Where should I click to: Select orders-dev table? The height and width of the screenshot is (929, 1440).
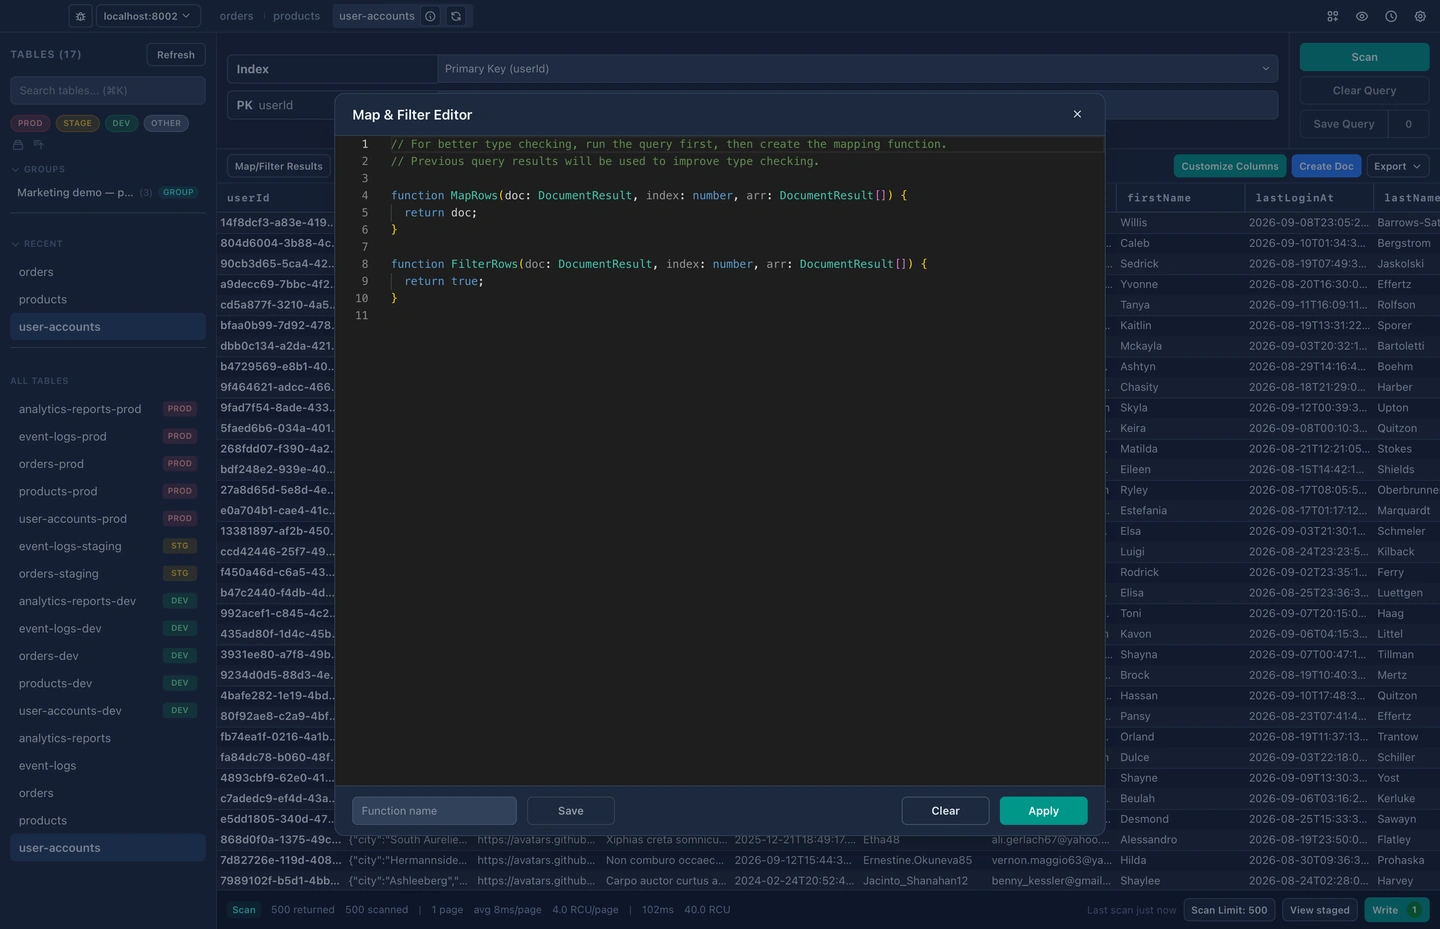point(108,656)
